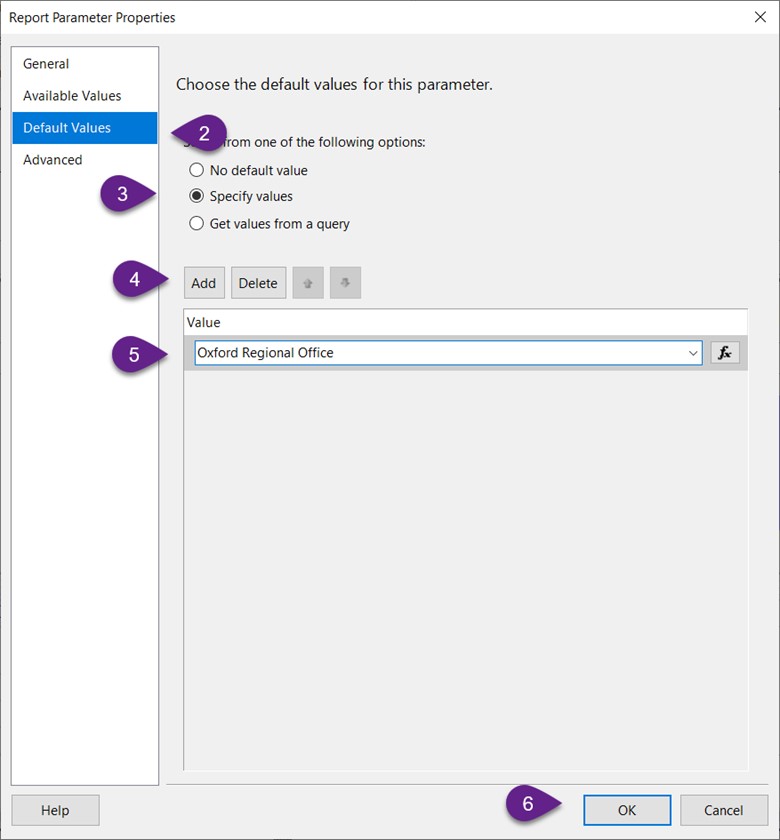Select the No default value option
780x840 pixels.
pyautogui.click(x=197, y=170)
